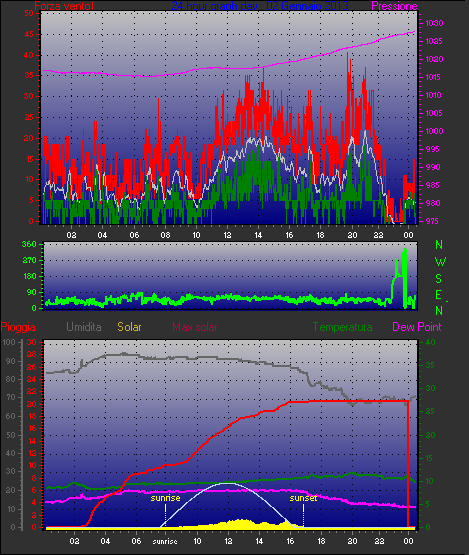Select the grey 'Umidita' legend label
469x555 pixels.
tap(84, 327)
